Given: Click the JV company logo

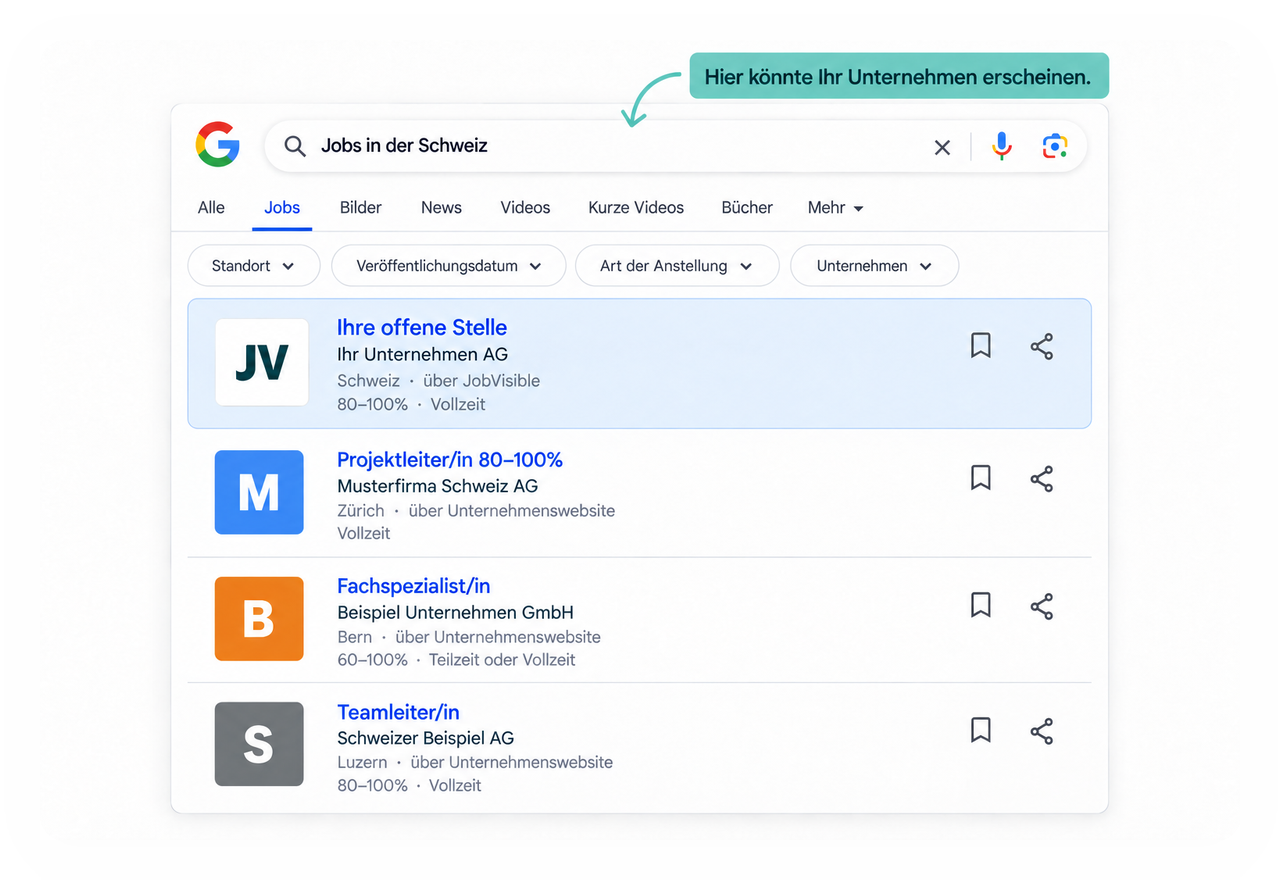Looking at the screenshot, I should [x=262, y=362].
